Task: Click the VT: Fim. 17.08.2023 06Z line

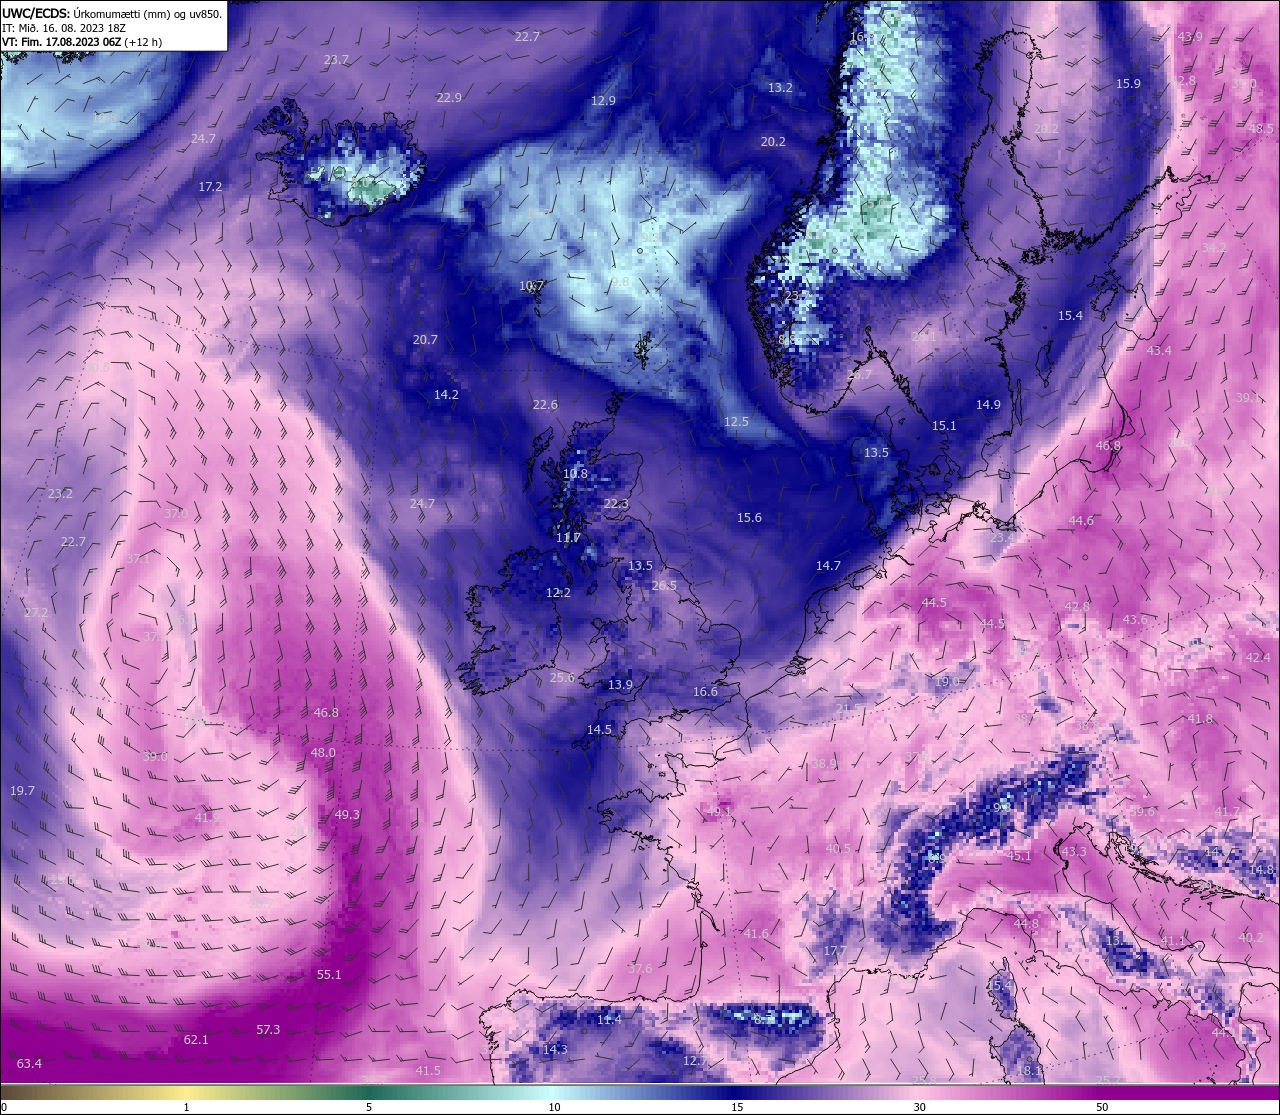Action: pos(82,42)
